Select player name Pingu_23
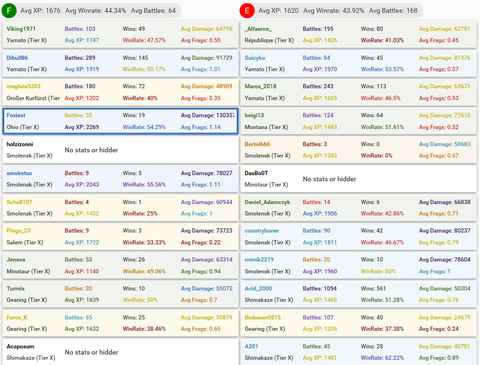The width and height of the screenshot is (480, 365). (x=18, y=231)
